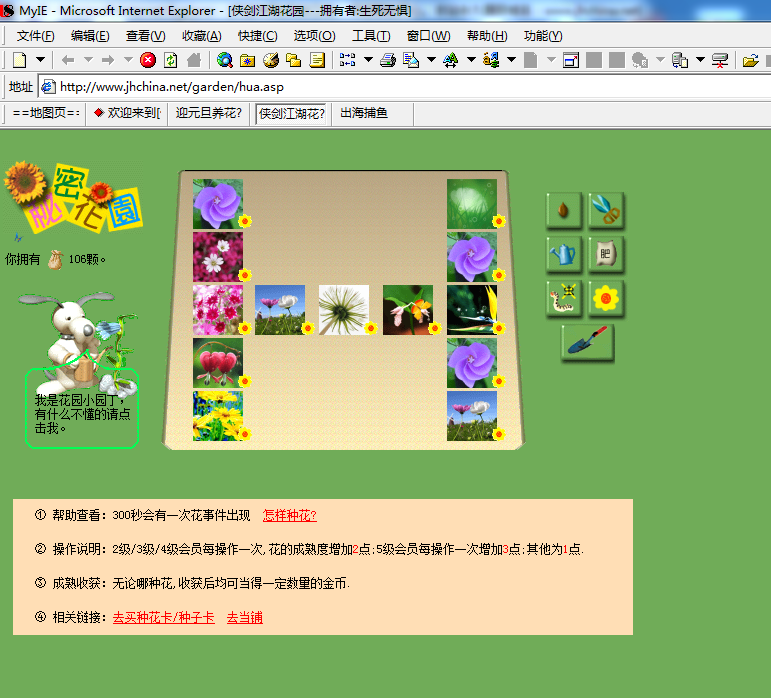Click the open folder toolbar icon
The width and height of the screenshot is (771, 698).
[750, 60]
